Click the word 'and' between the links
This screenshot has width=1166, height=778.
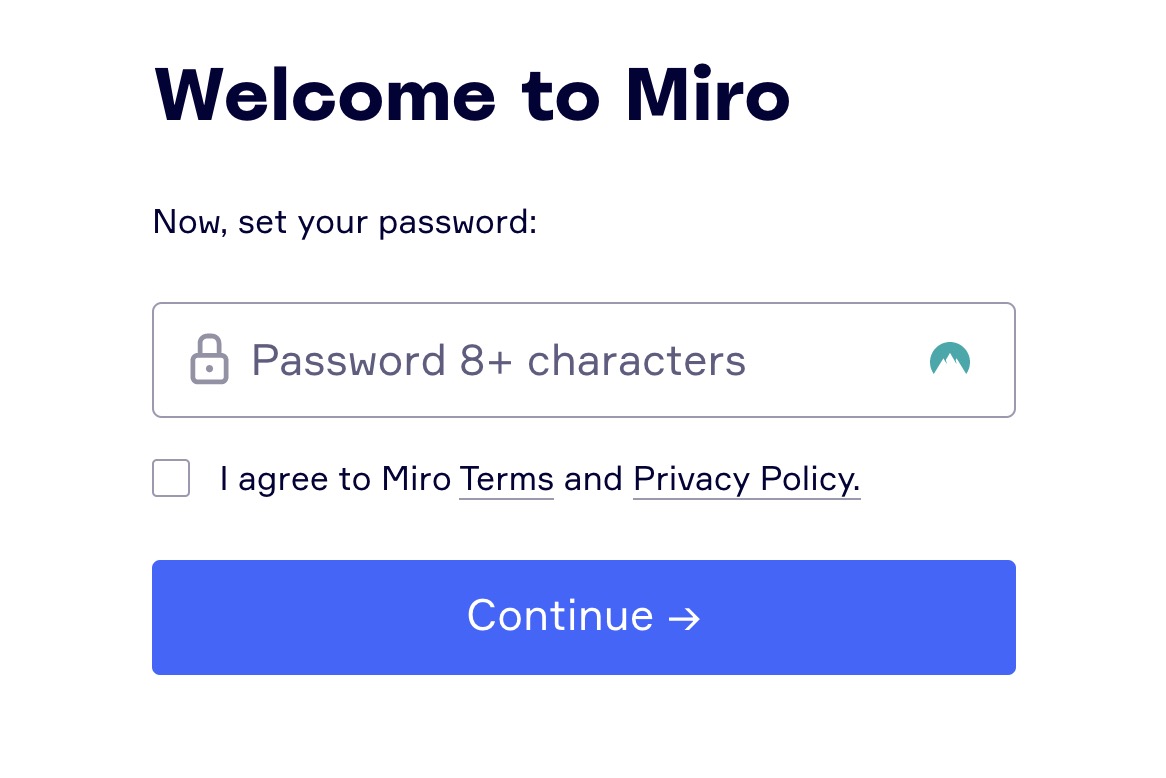[593, 479]
